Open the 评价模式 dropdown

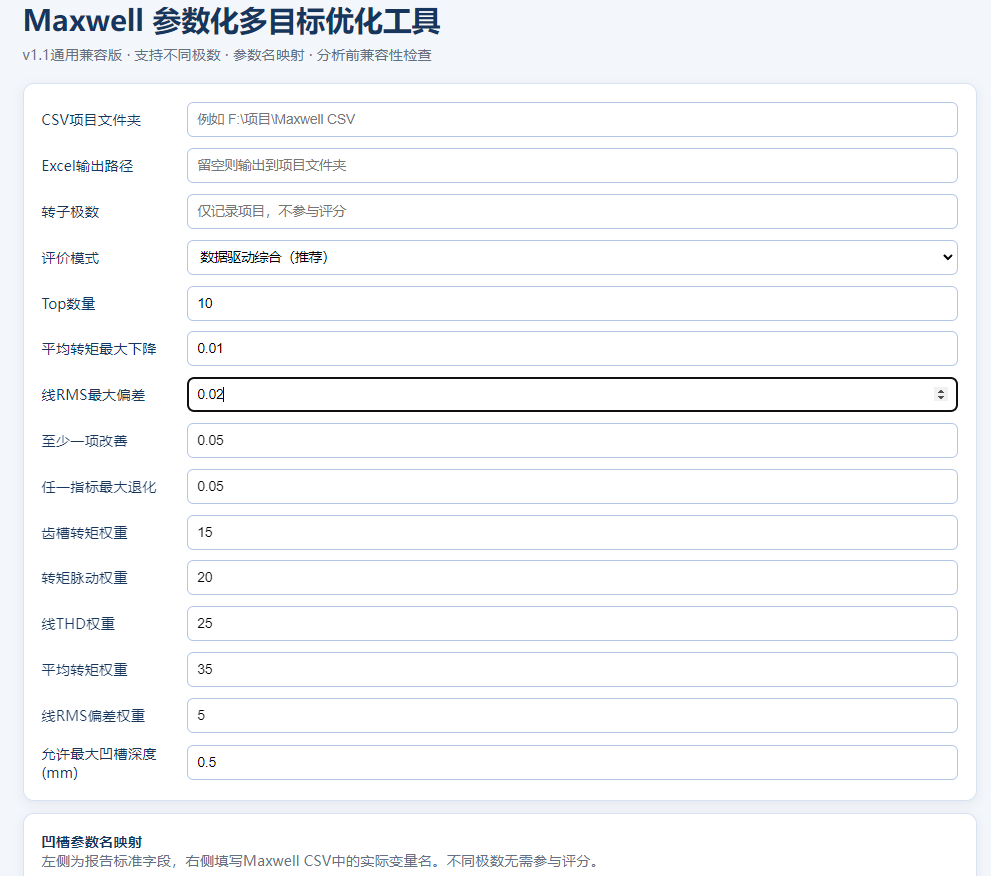[572, 257]
